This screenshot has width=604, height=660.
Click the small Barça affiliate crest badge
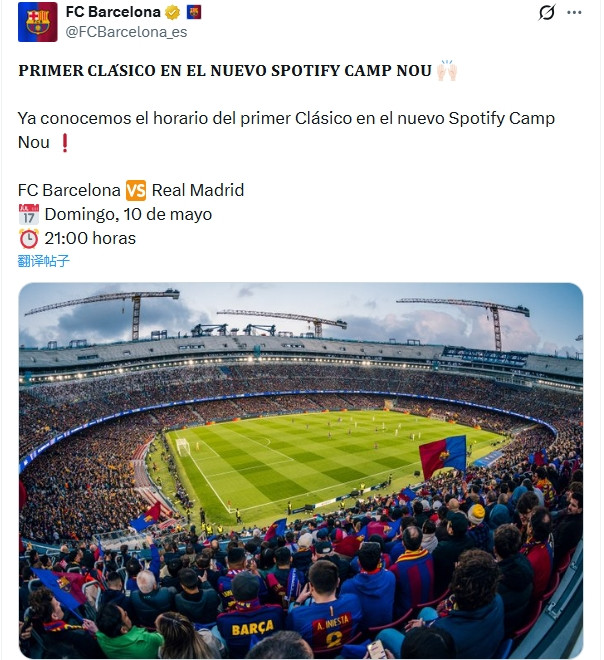coord(194,13)
